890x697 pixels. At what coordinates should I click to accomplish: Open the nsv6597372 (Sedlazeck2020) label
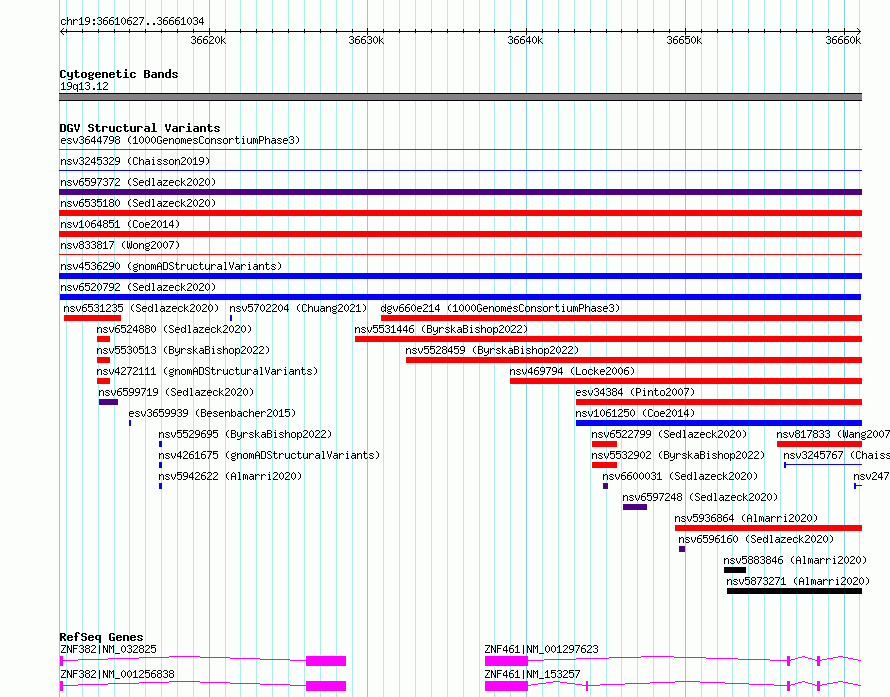(138, 182)
